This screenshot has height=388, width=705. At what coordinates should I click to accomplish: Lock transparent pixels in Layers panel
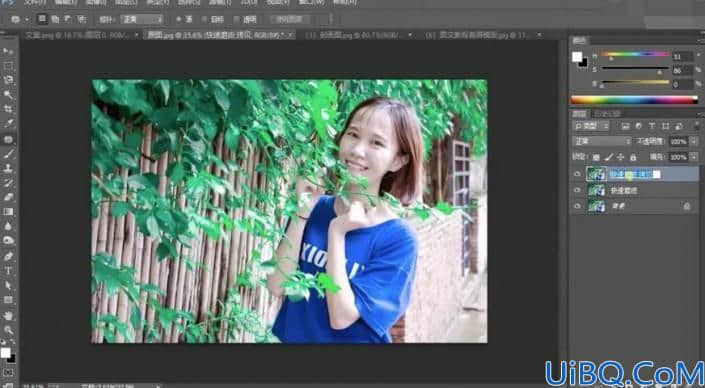tap(596, 157)
